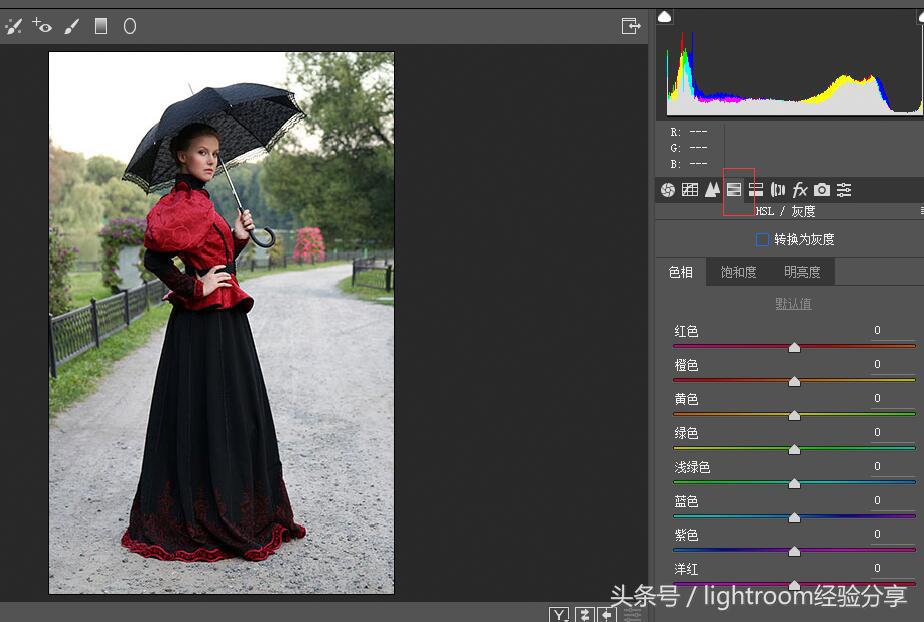Image resolution: width=924 pixels, height=622 pixels.
Task: Open the Camera Calibration panel
Action: pyautogui.click(x=822, y=189)
